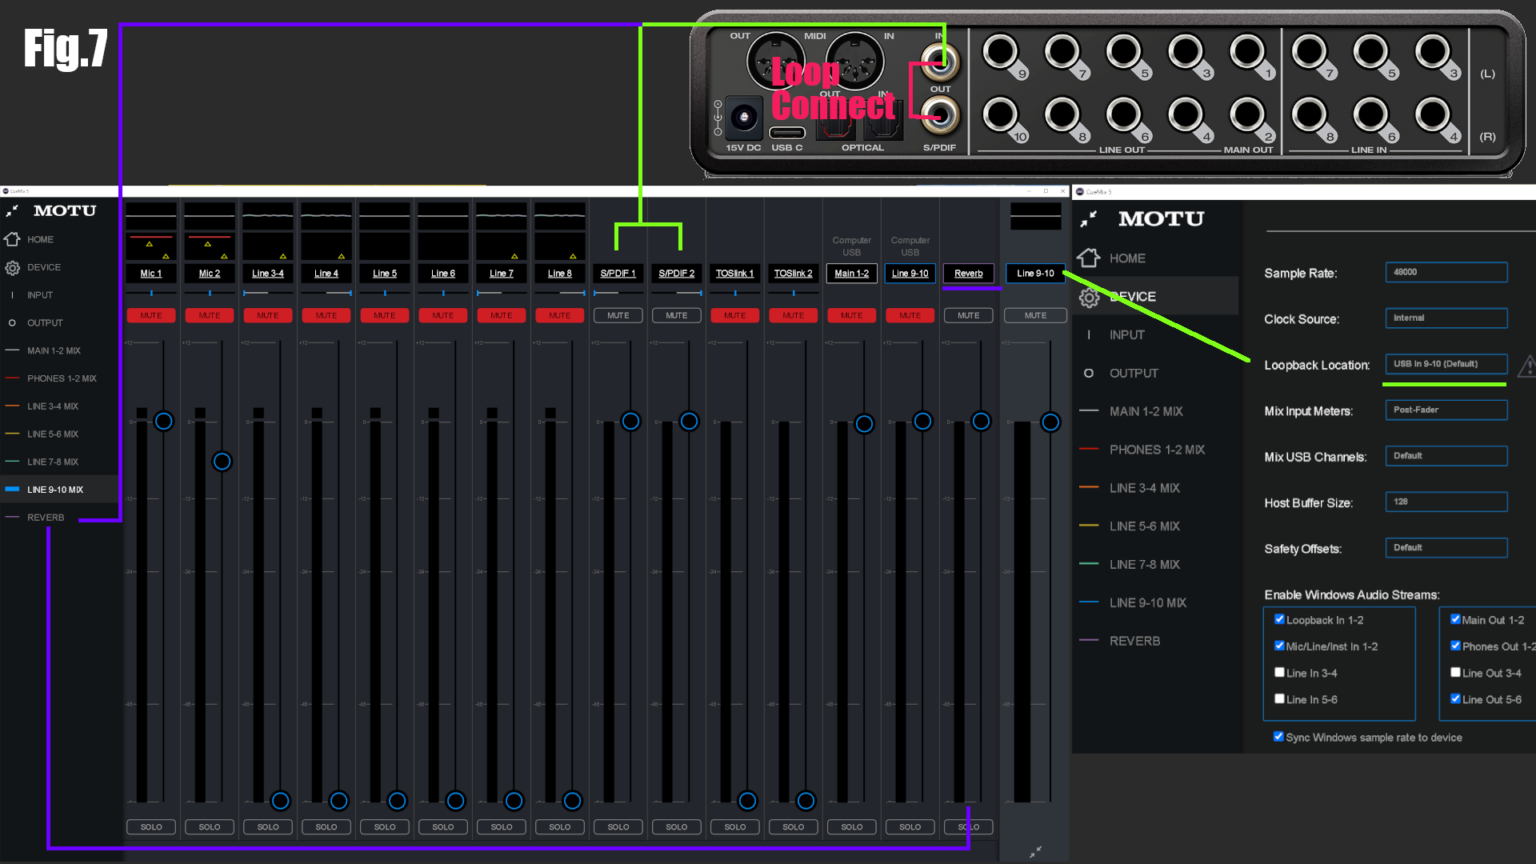Click the Input icon in left sidebar
1536x864 pixels.
click(x=13, y=295)
